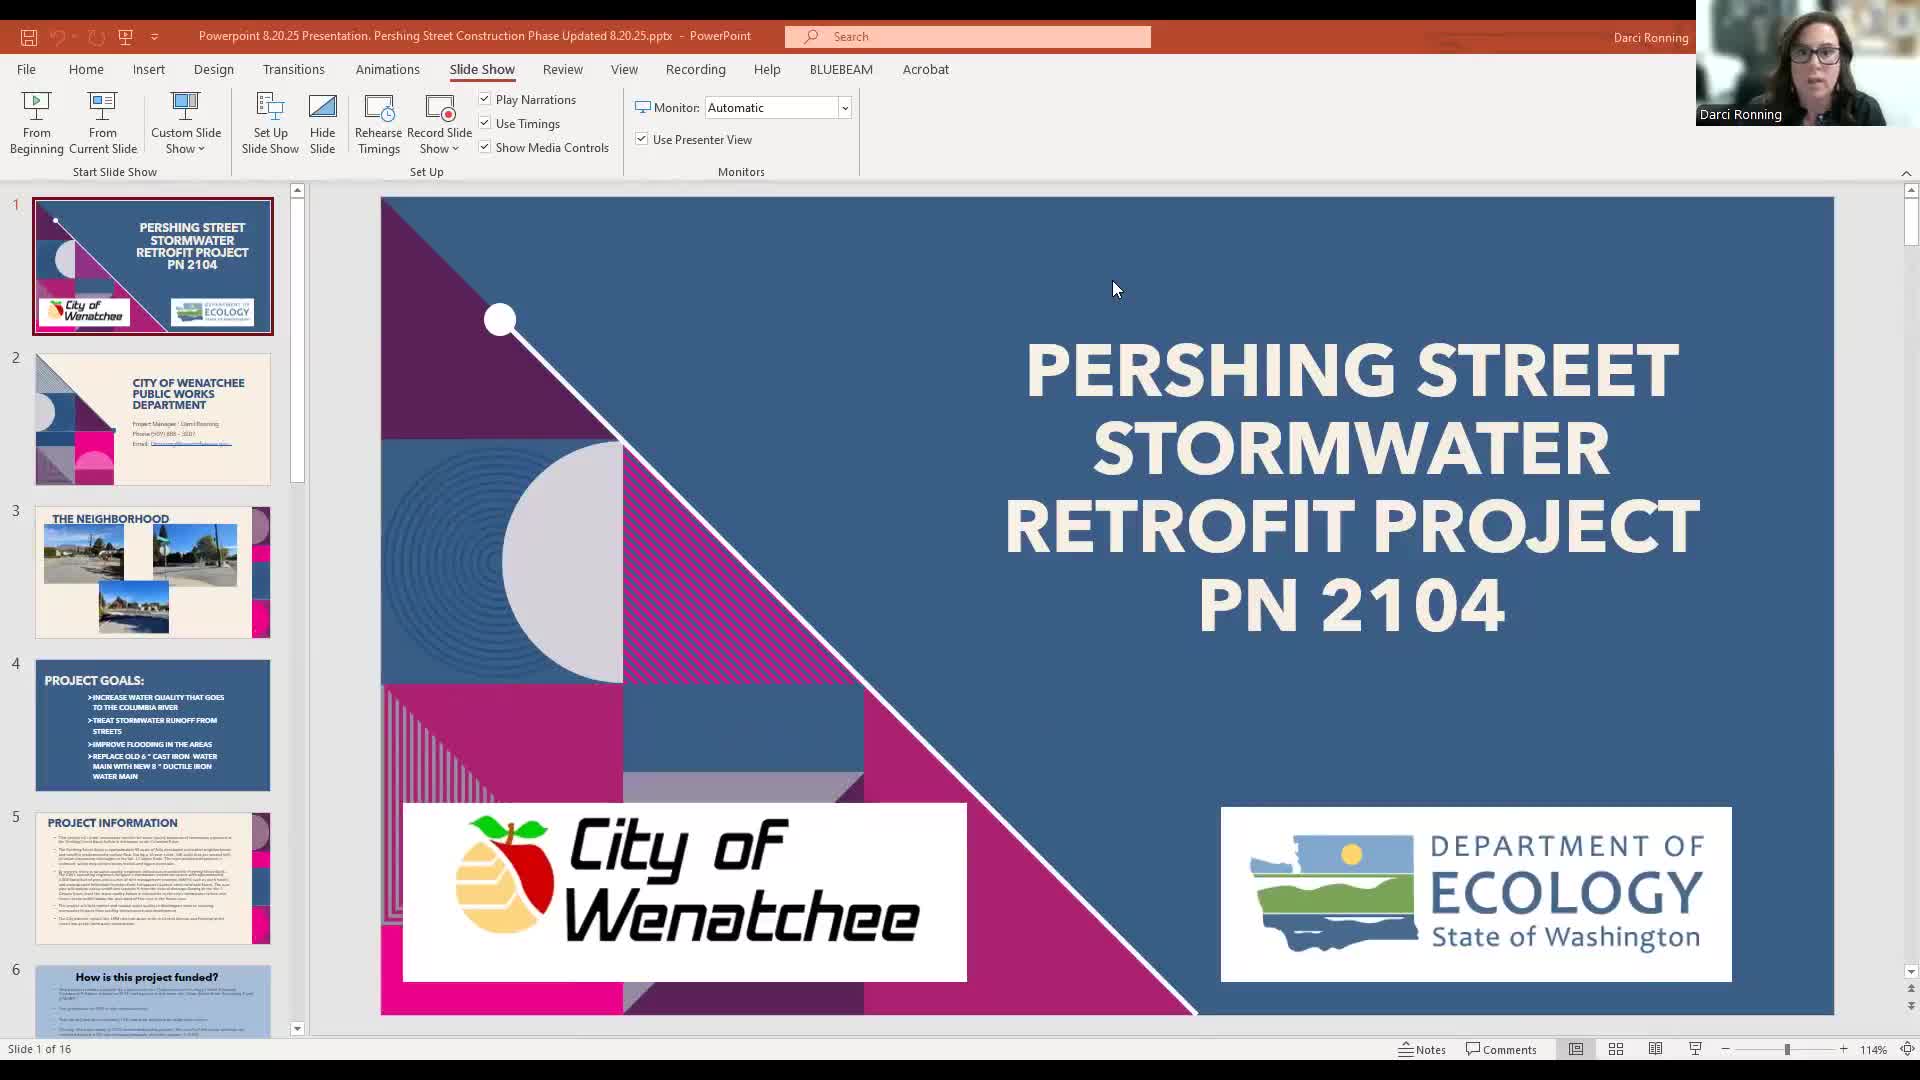Start slideshow From Current Slide
Image resolution: width=1920 pixels, height=1080 pixels.
[102, 120]
